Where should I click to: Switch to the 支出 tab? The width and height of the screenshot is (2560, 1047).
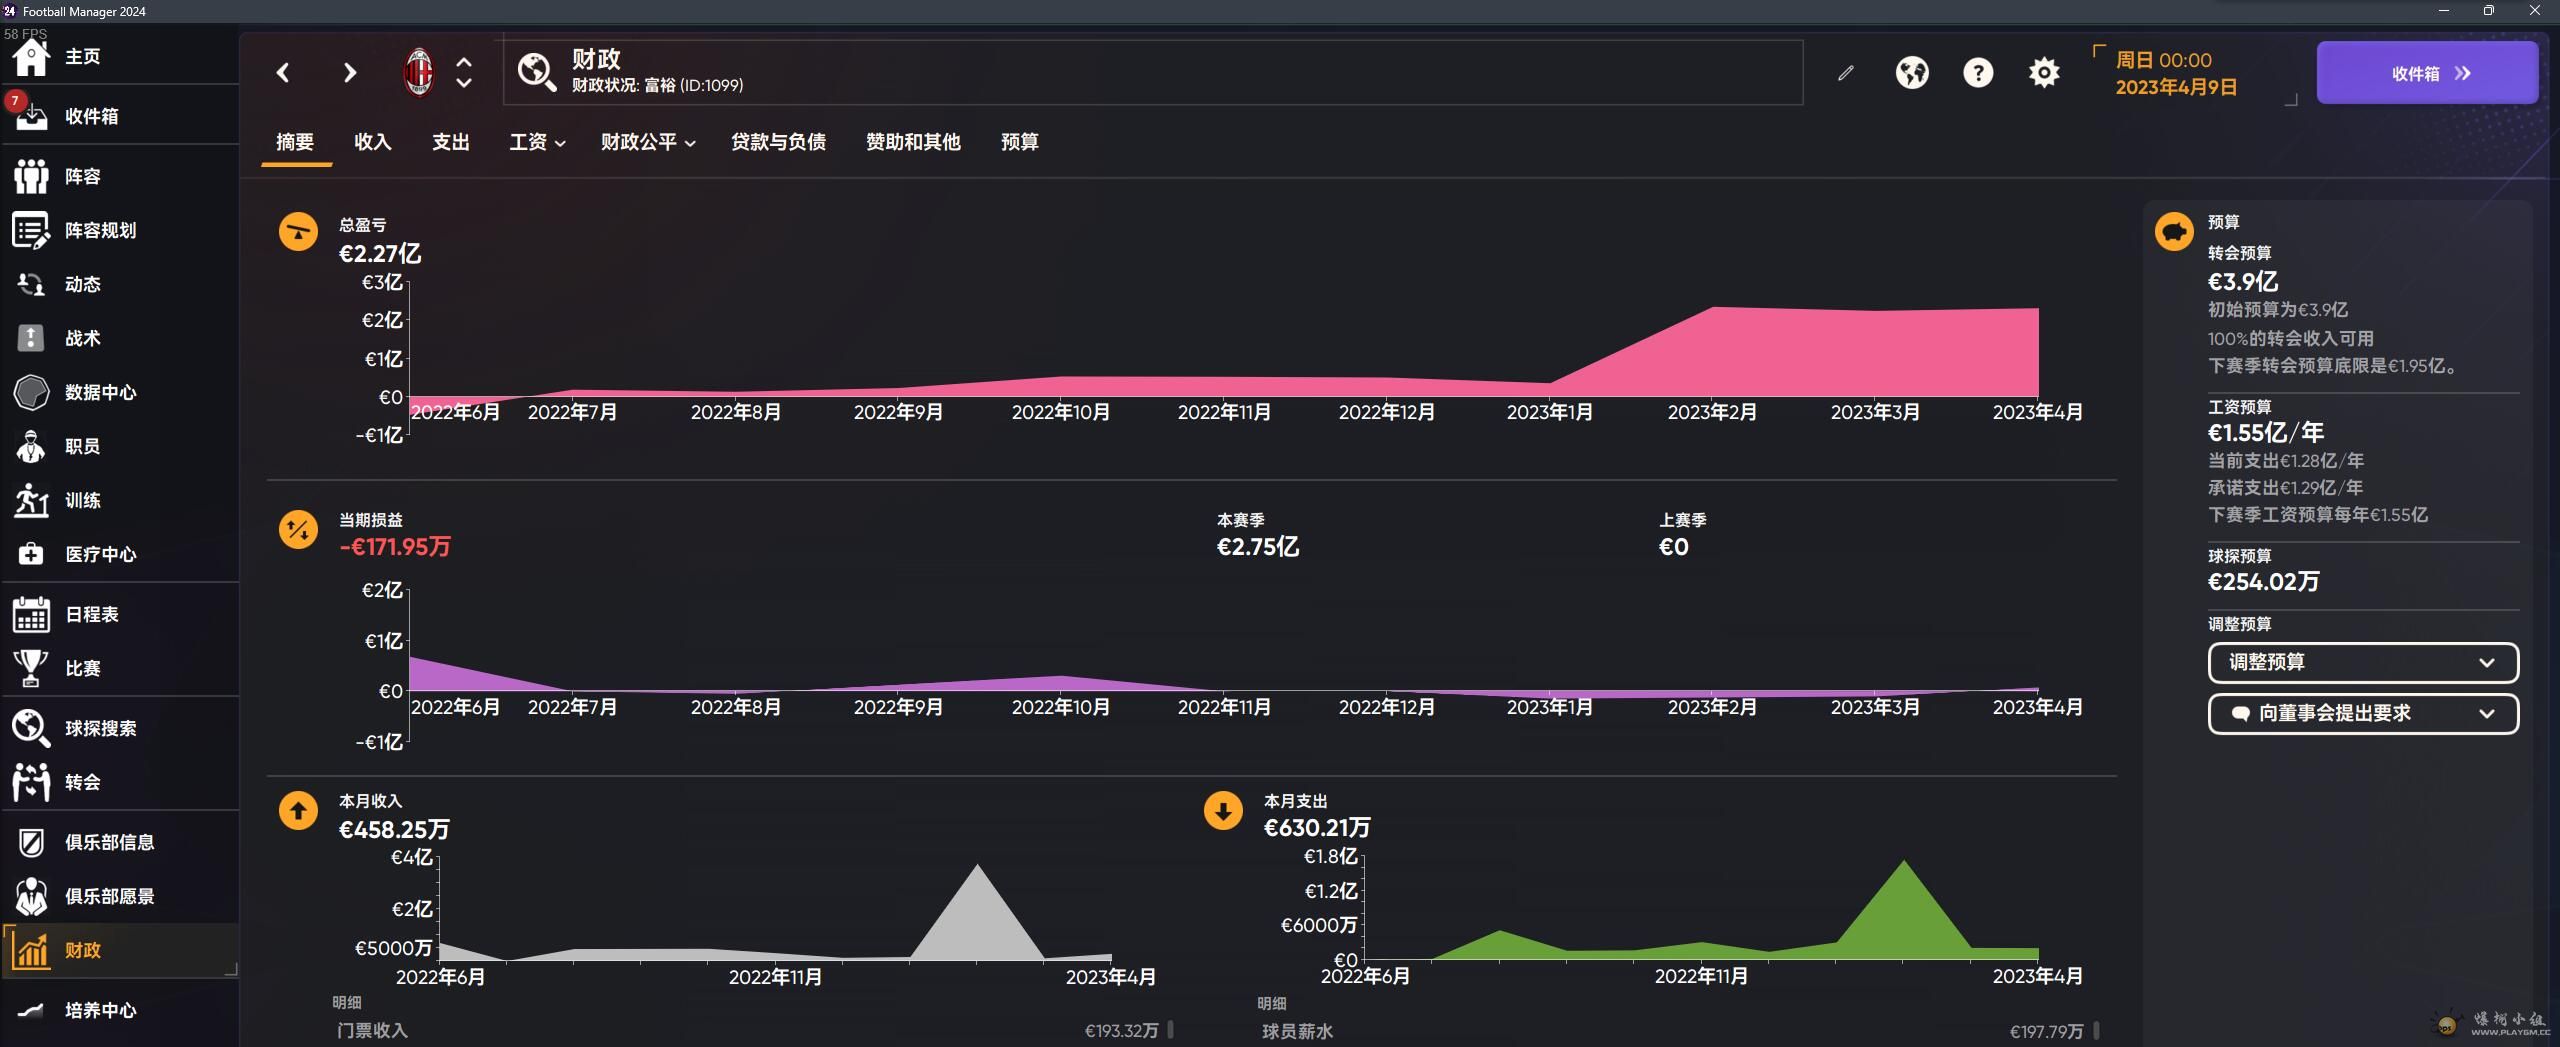(x=451, y=142)
